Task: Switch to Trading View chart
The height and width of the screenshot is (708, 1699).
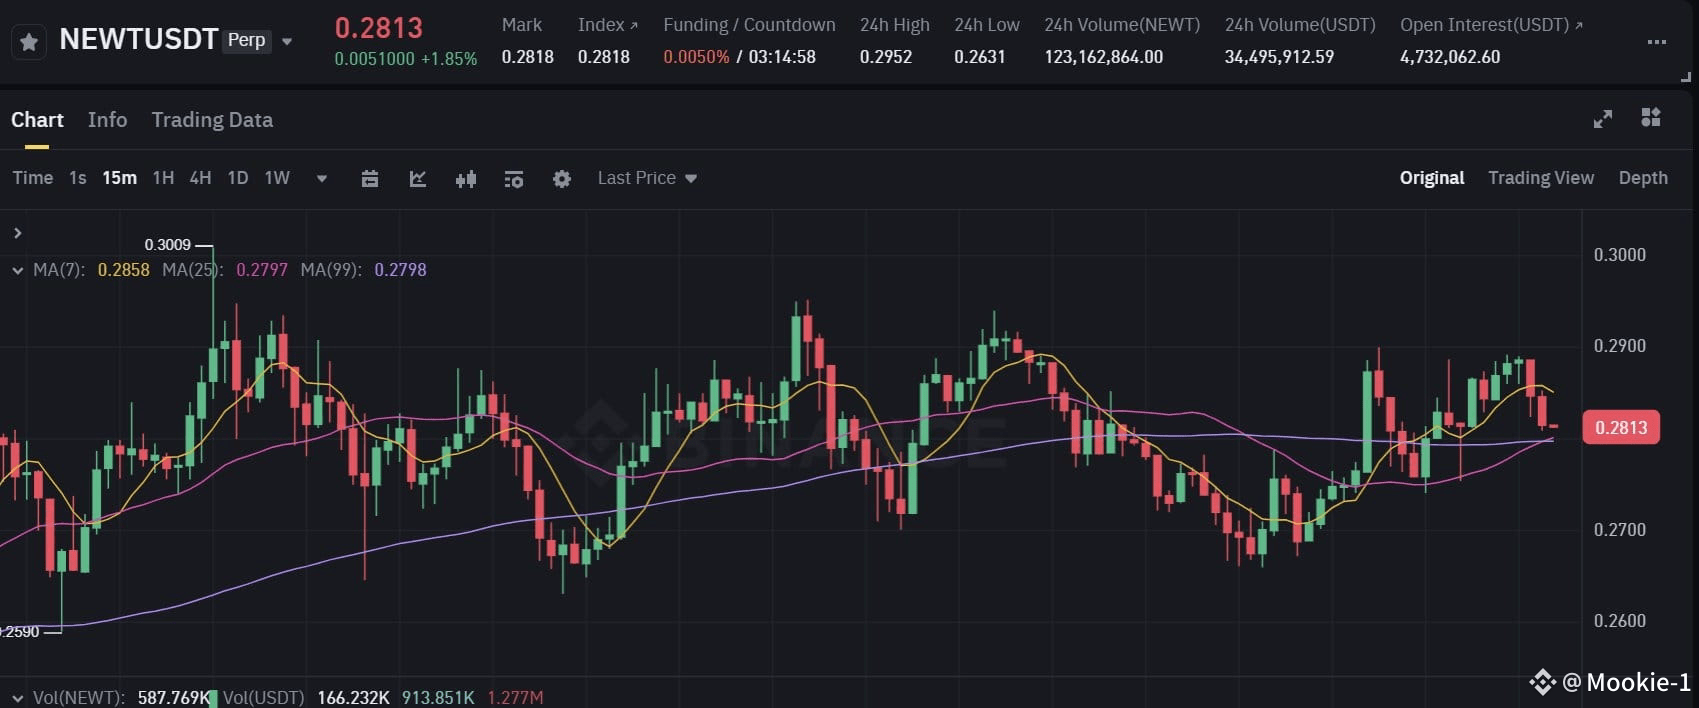Action: pyautogui.click(x=1541, y=178)
